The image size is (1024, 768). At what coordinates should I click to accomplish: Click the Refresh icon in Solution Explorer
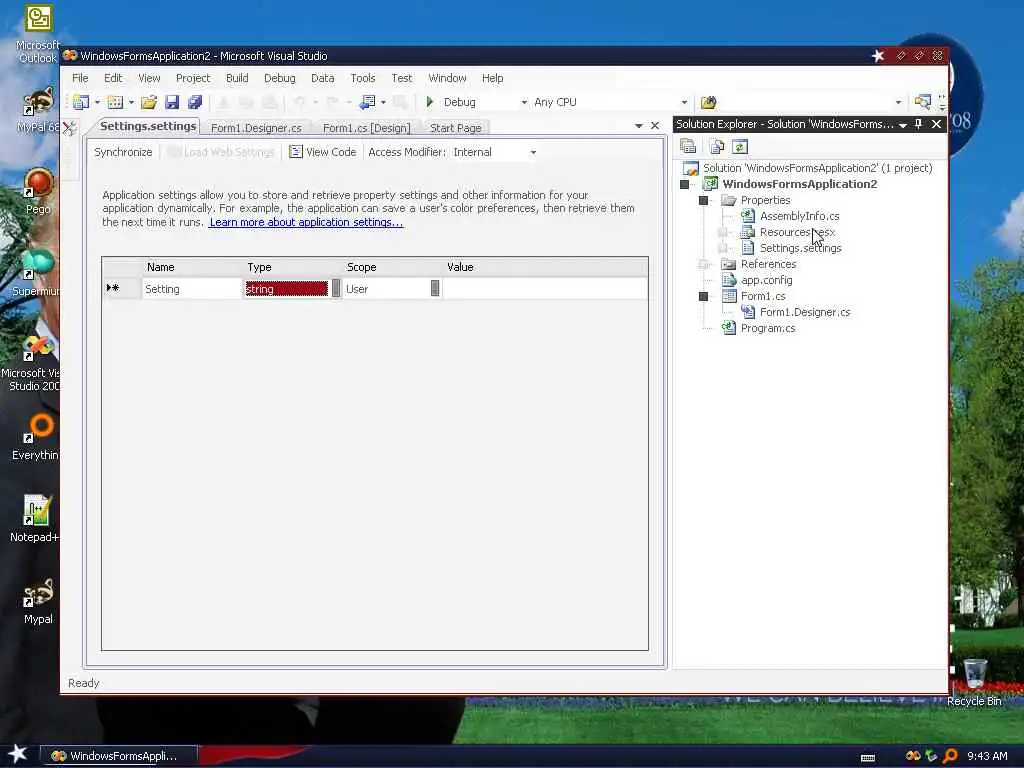(x=739, y=146)
